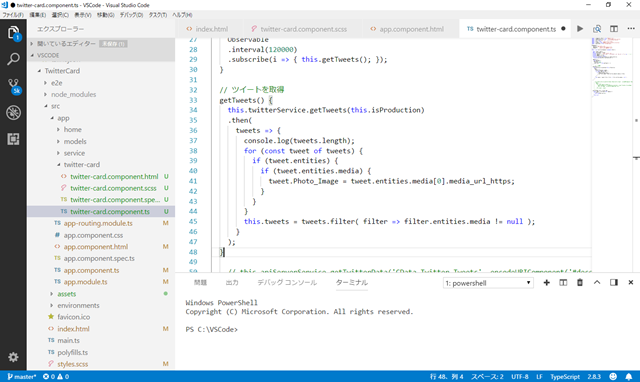The height and width of the screenshot is (382, 640).
Task: Kill the terminal with trash icon
Action: (x=580, y=282)
